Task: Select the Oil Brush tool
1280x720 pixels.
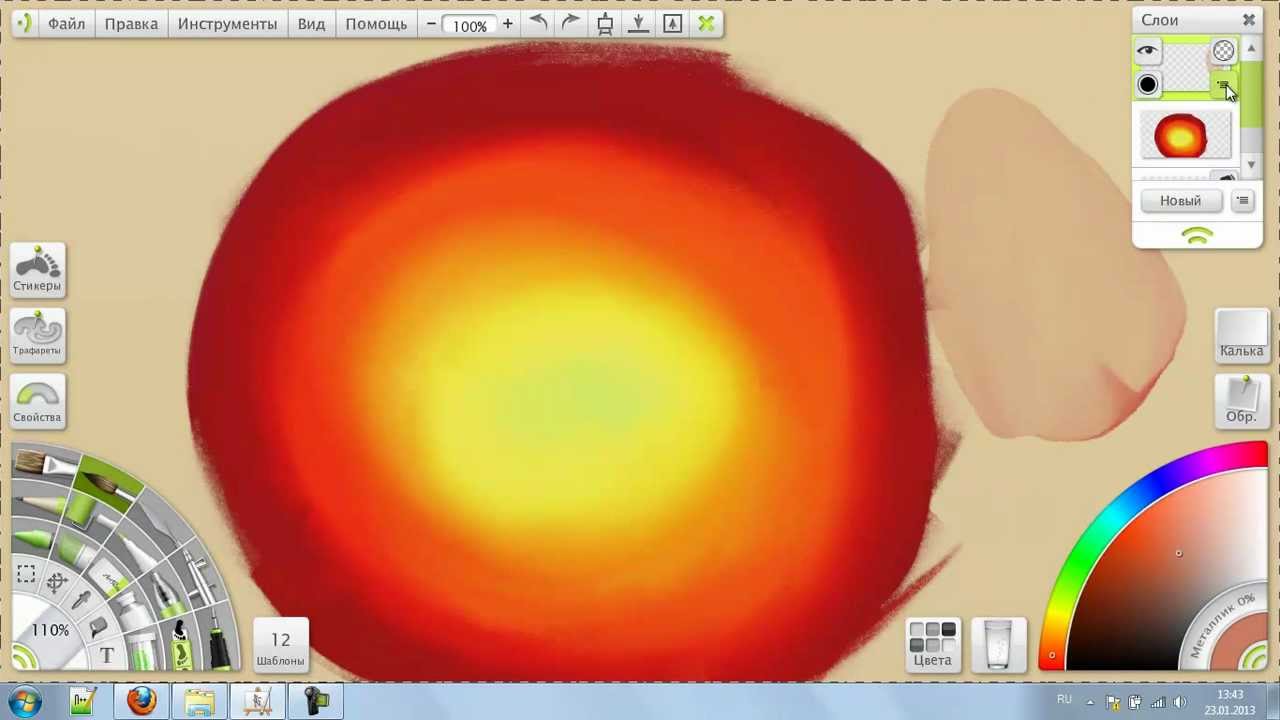Action: [x=43, y=464]
